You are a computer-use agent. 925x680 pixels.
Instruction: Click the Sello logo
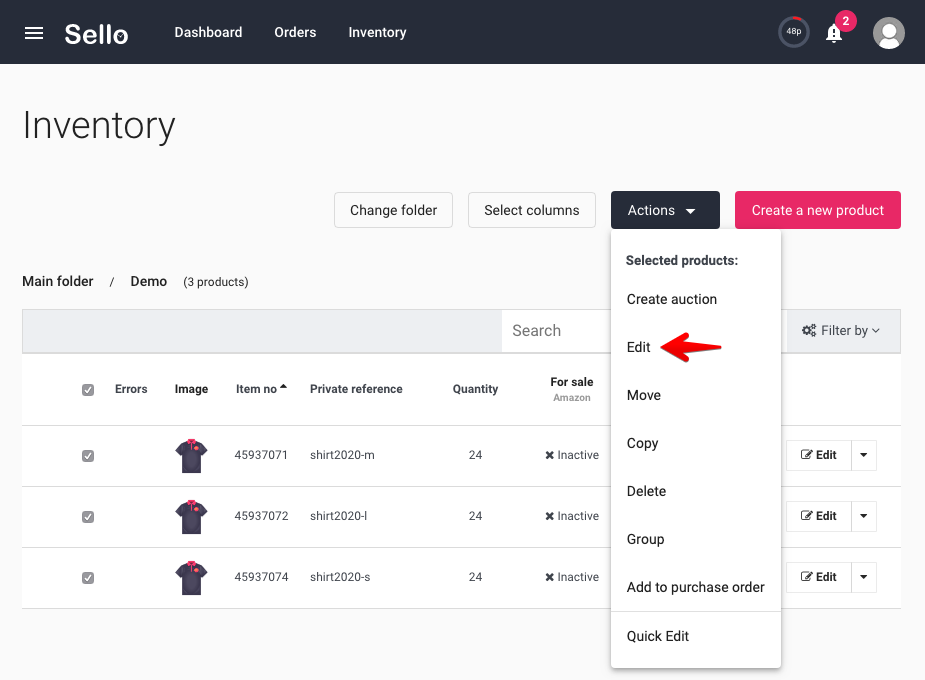(x=96, y=34)
